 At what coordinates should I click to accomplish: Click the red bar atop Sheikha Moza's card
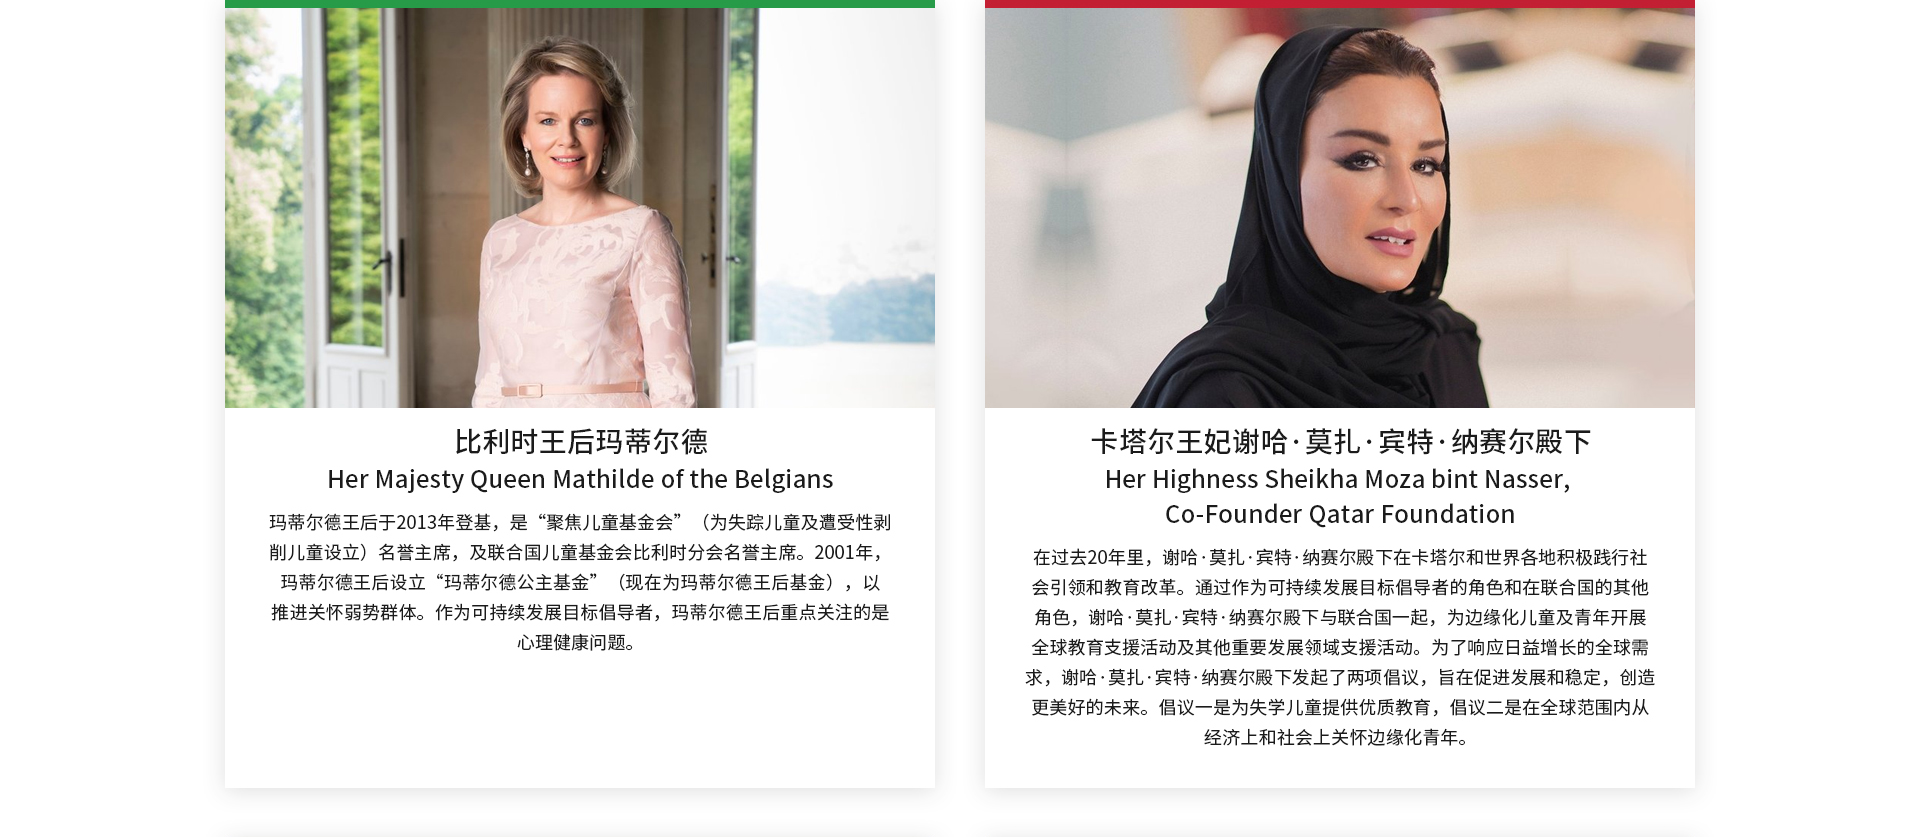(x=1340, y=4)
